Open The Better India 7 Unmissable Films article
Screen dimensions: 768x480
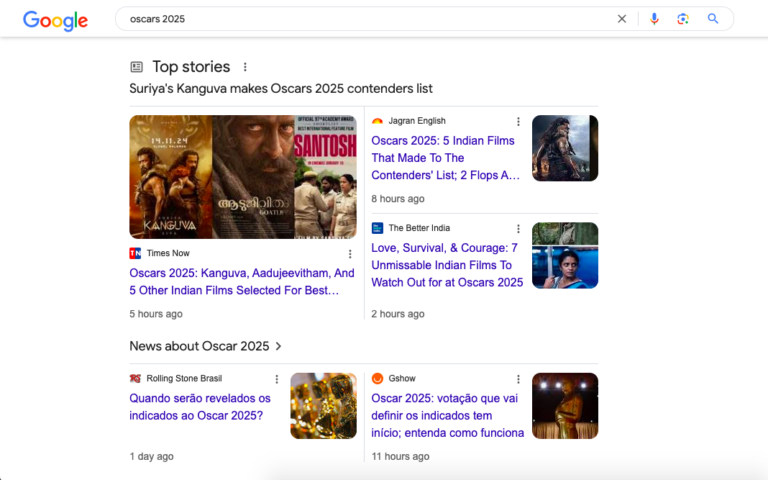(447, 265)
